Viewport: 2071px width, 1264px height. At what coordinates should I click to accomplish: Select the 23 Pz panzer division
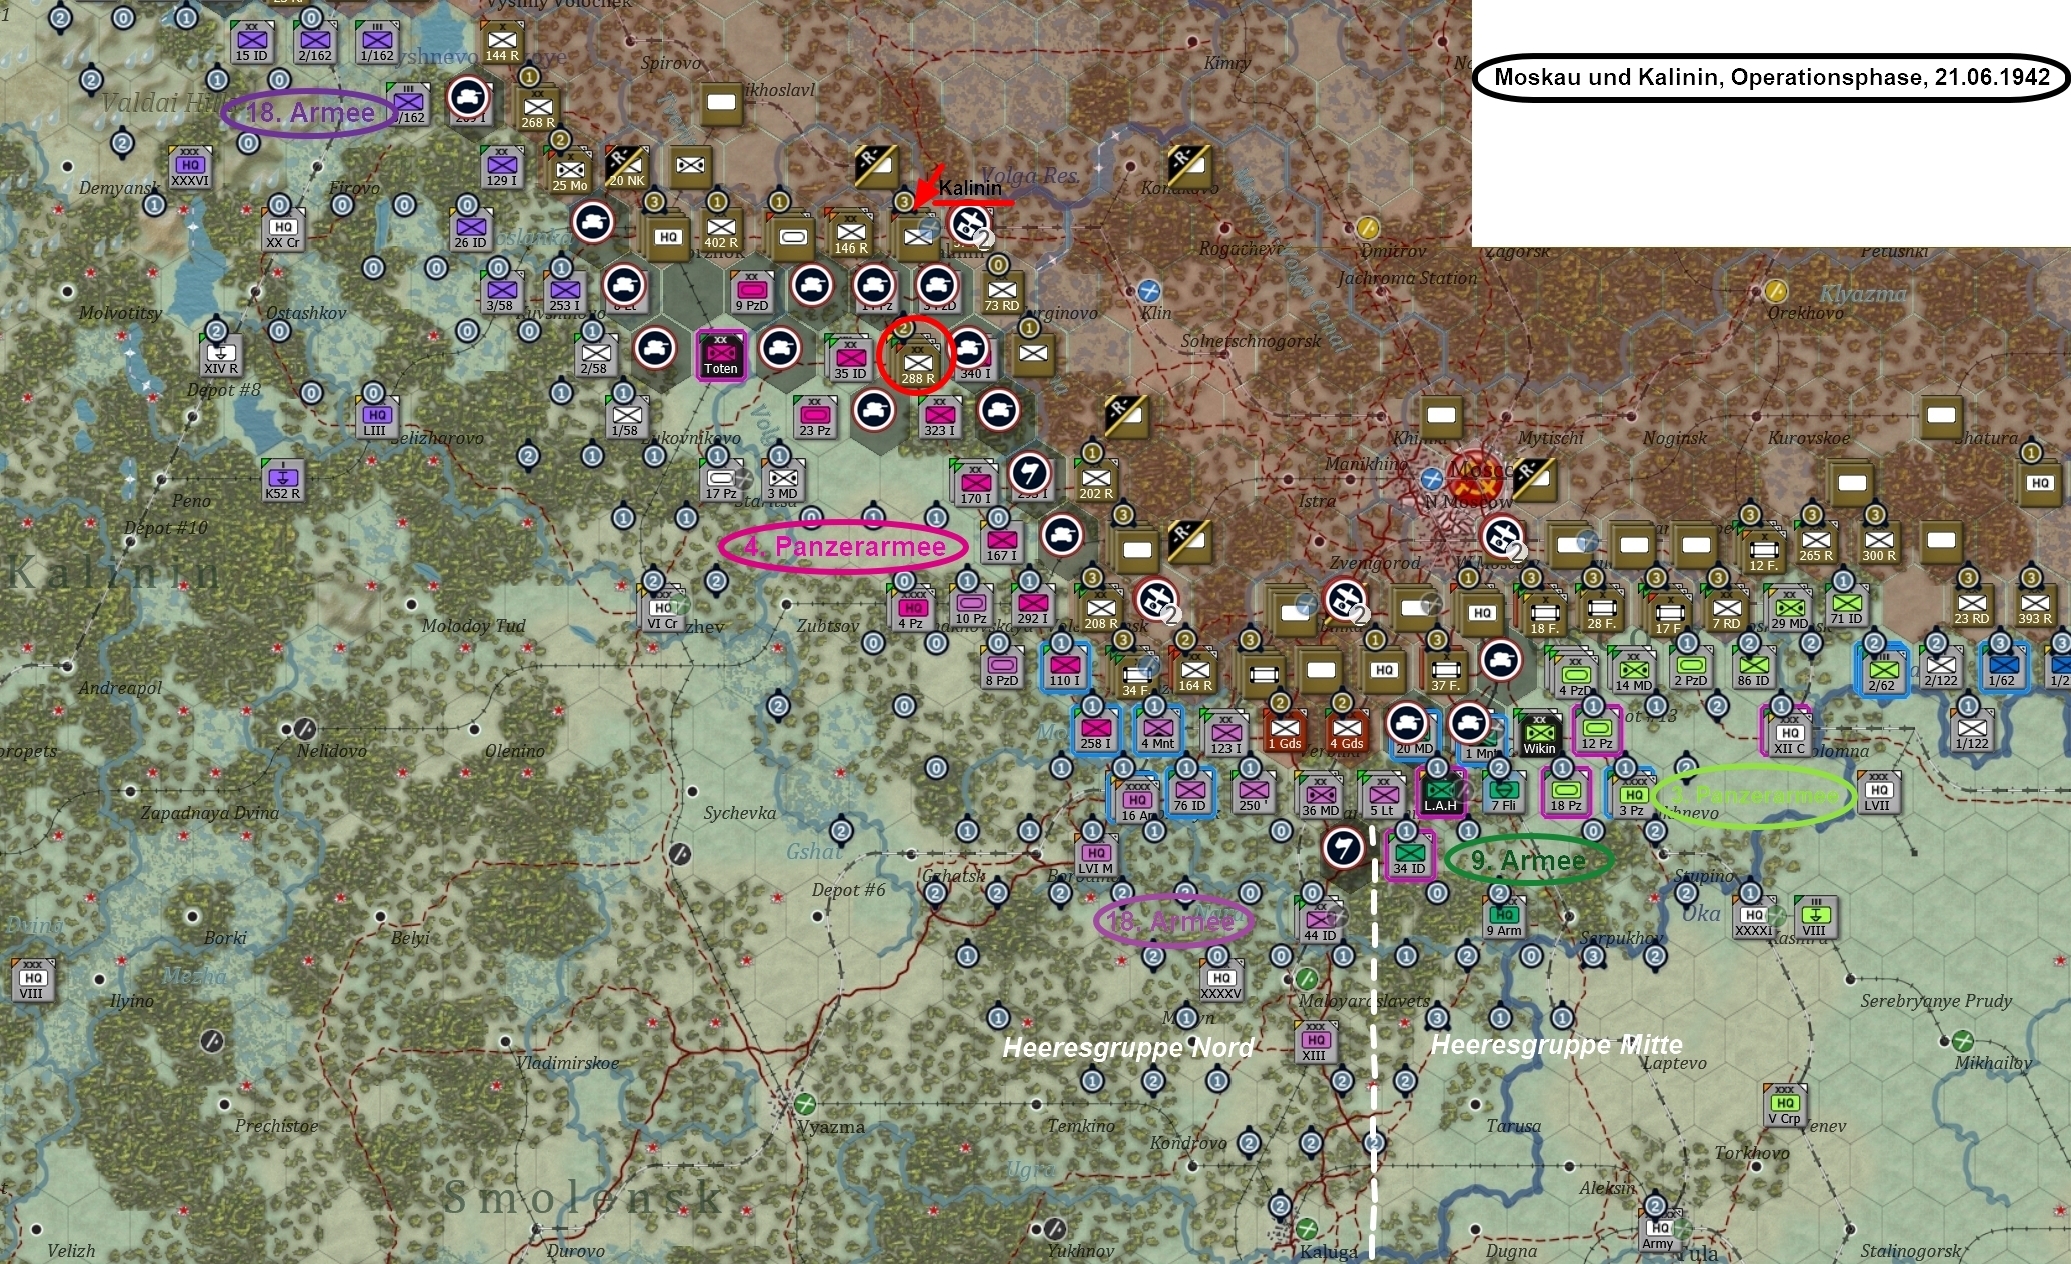814,418
